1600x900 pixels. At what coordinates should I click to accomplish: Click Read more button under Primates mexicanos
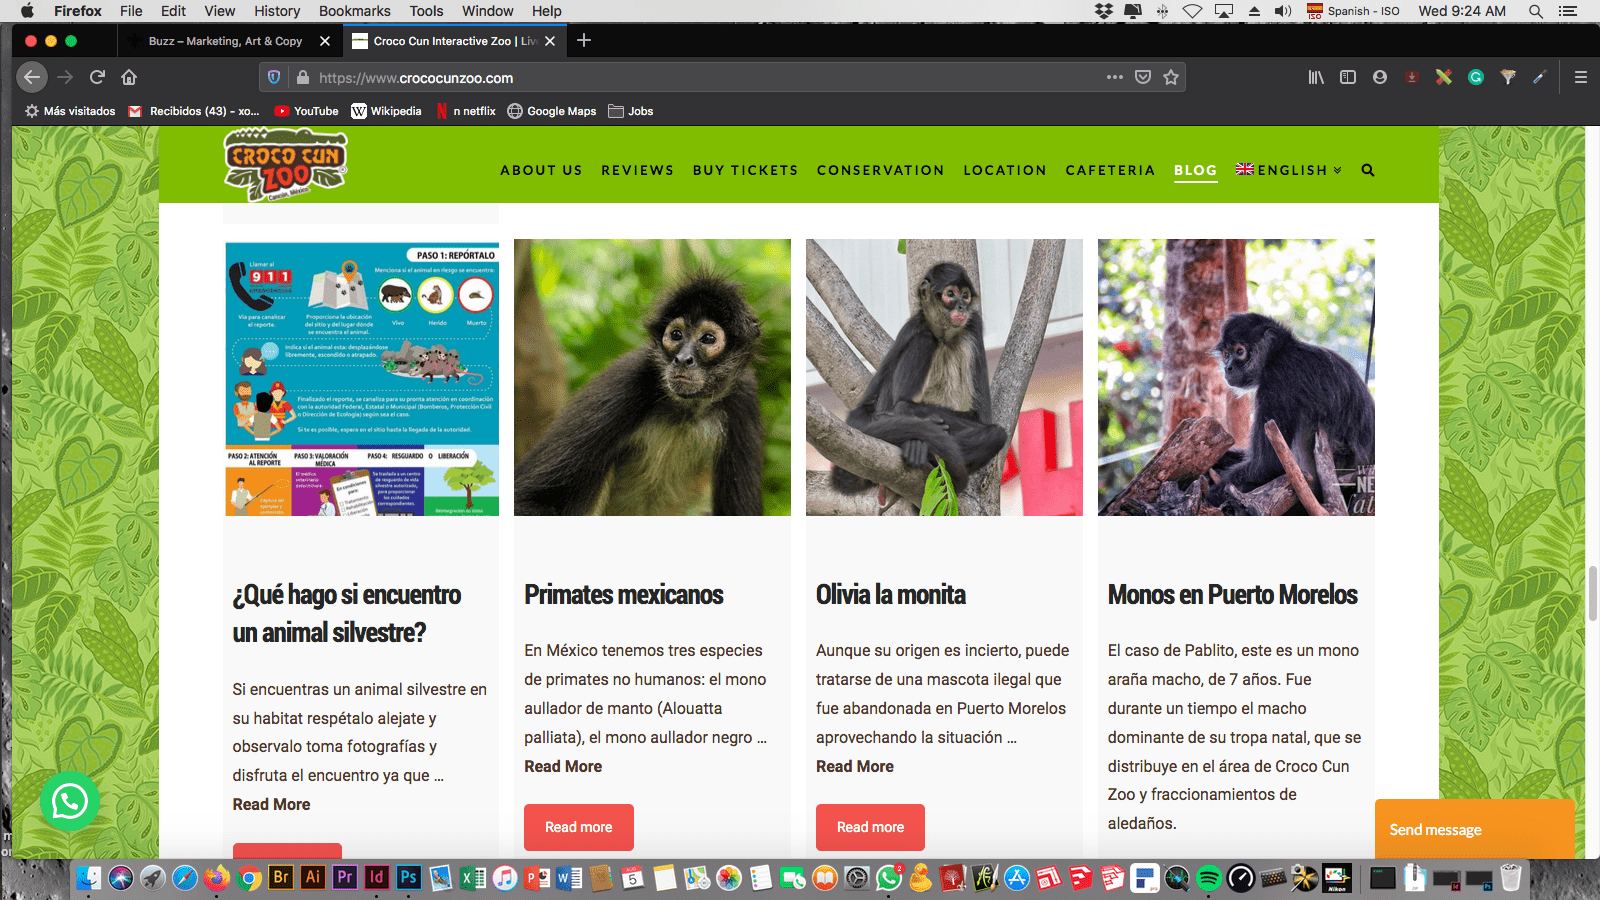click(578, 827)
